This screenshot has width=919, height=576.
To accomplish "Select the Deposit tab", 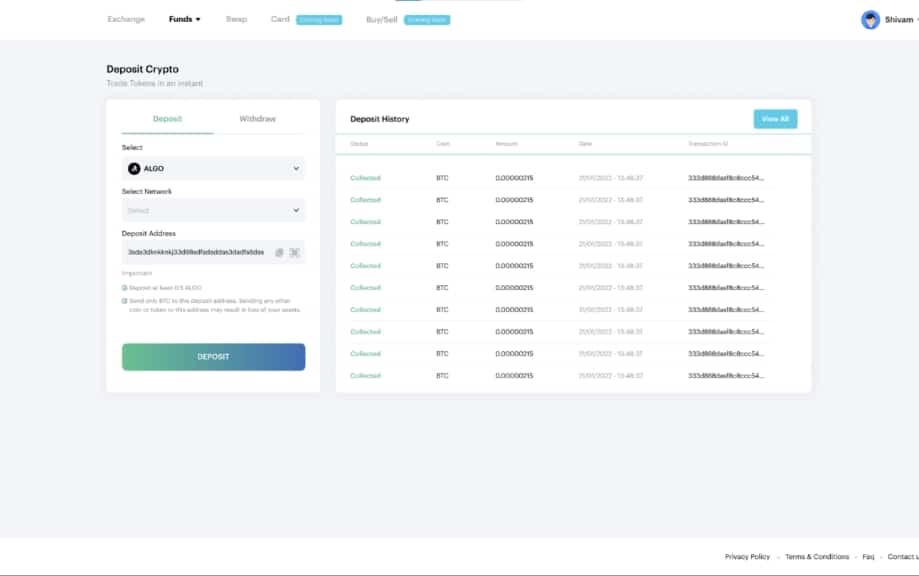I will pyautogui.click(x=167, y=119).
